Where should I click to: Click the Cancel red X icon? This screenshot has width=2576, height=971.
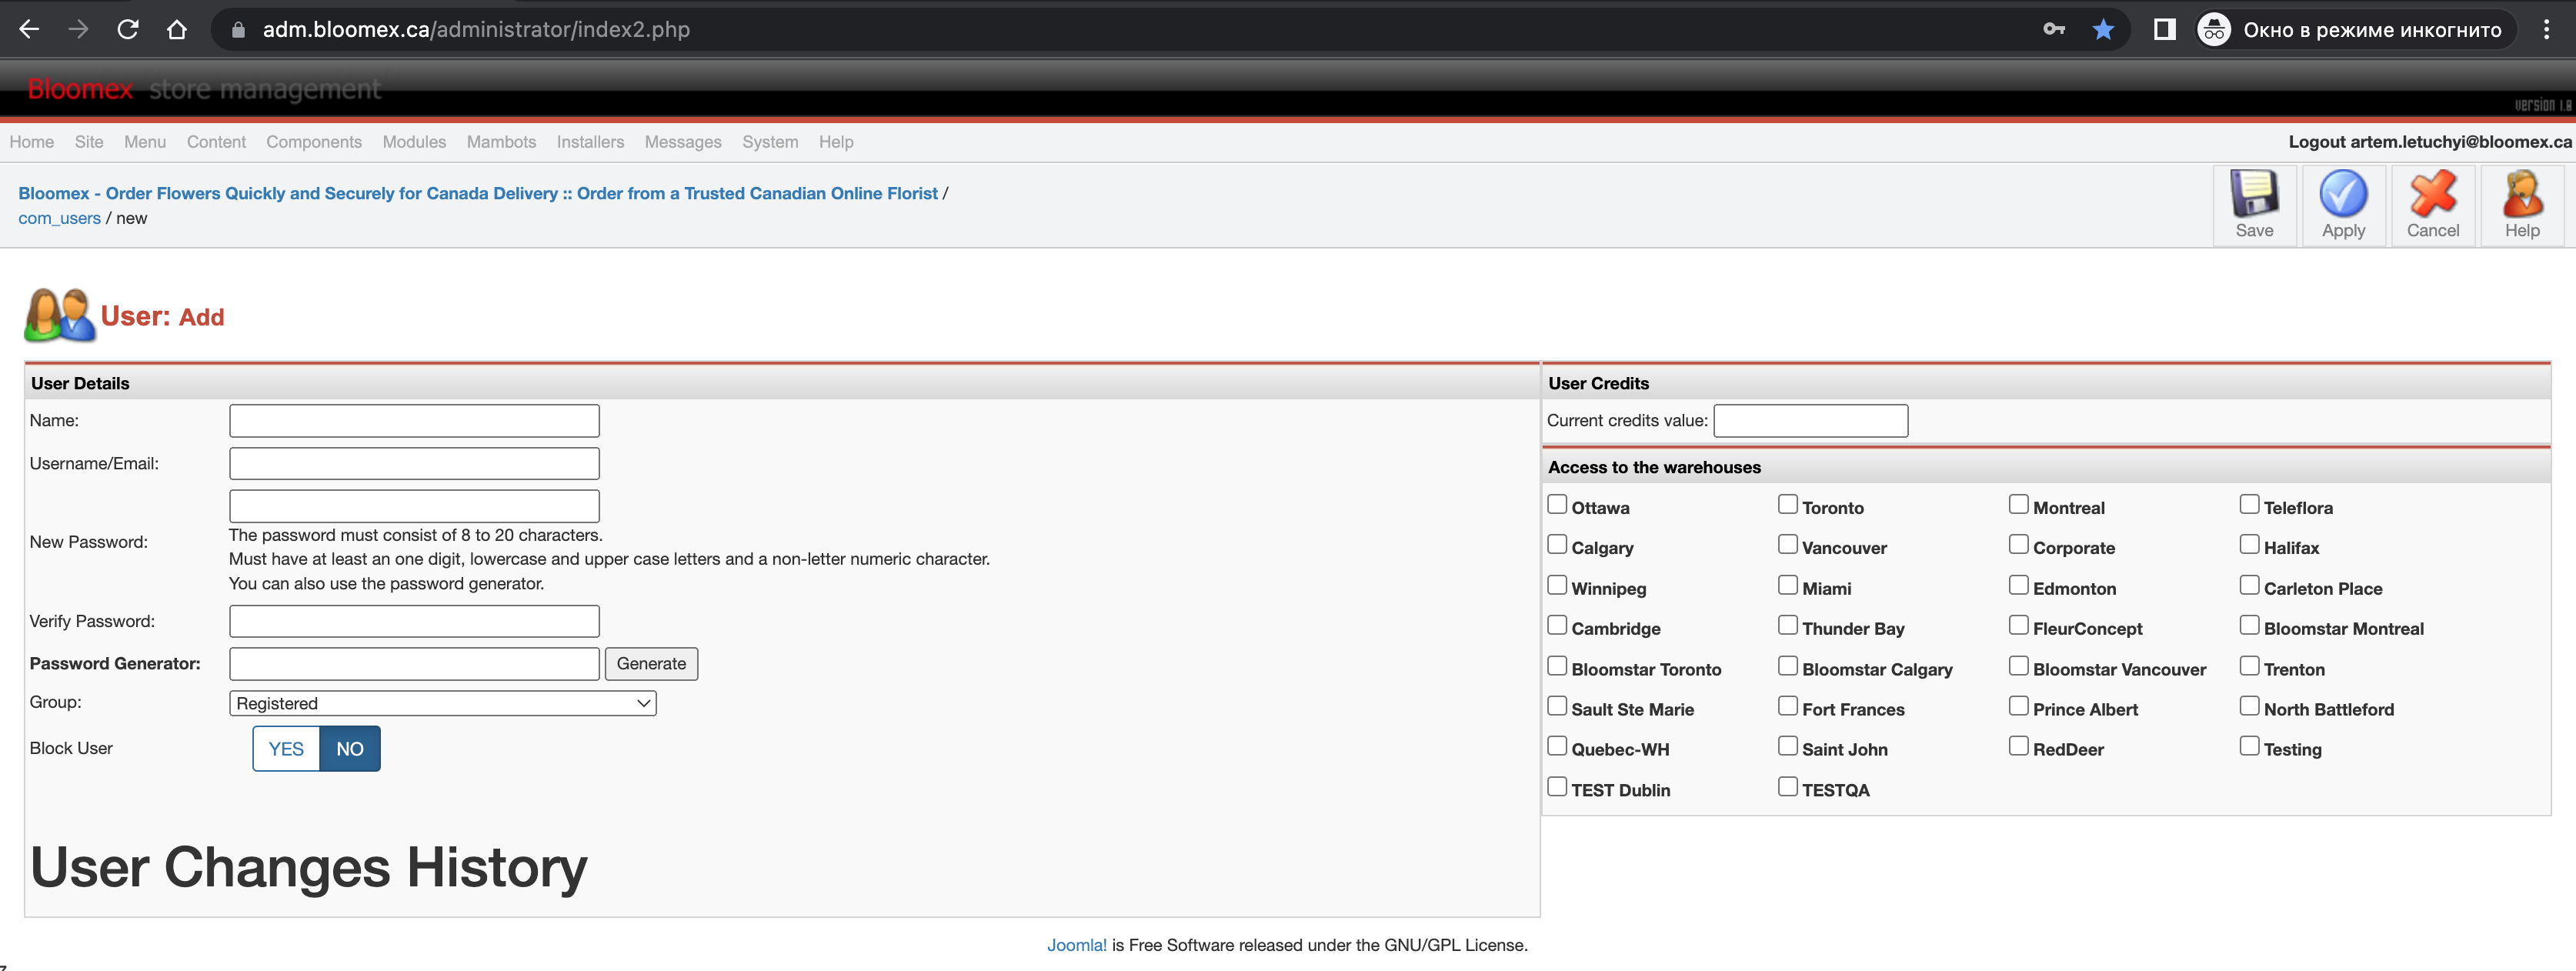click(x=2432, y=194)
